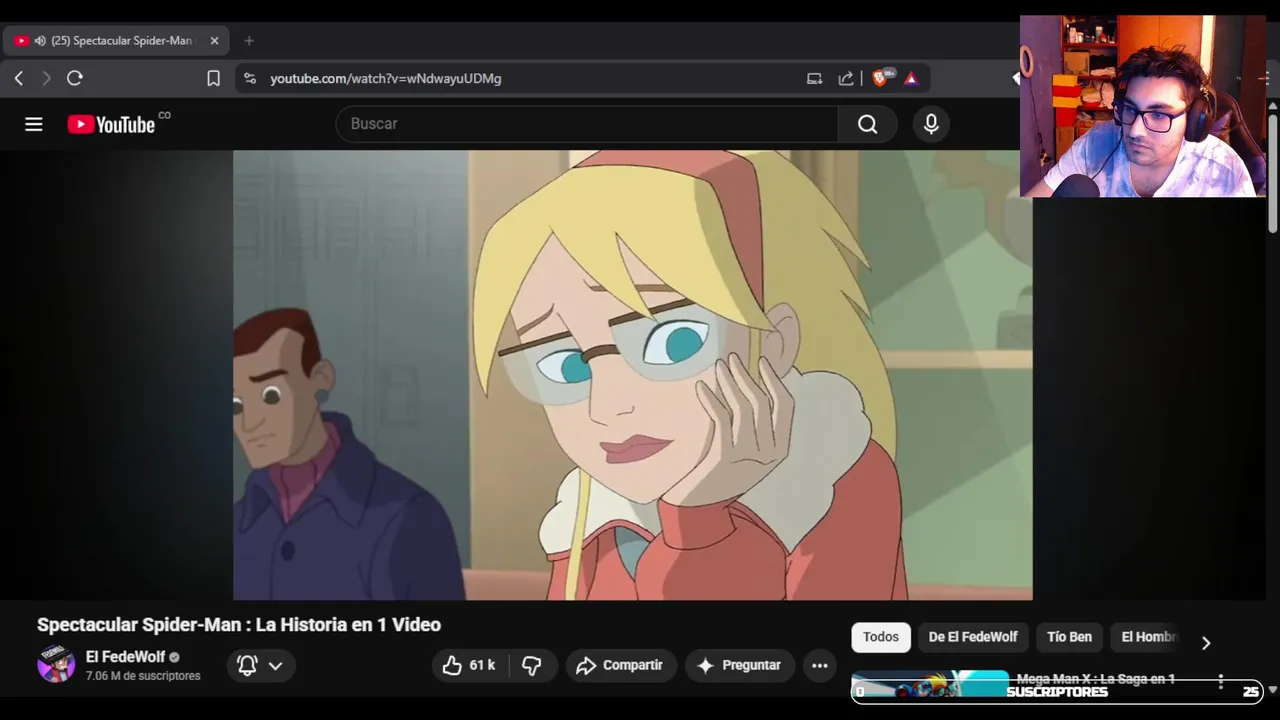This screenshot has width=1280, height=720.
Task: Open more actions three-dot menu
Action: [820, 665]
